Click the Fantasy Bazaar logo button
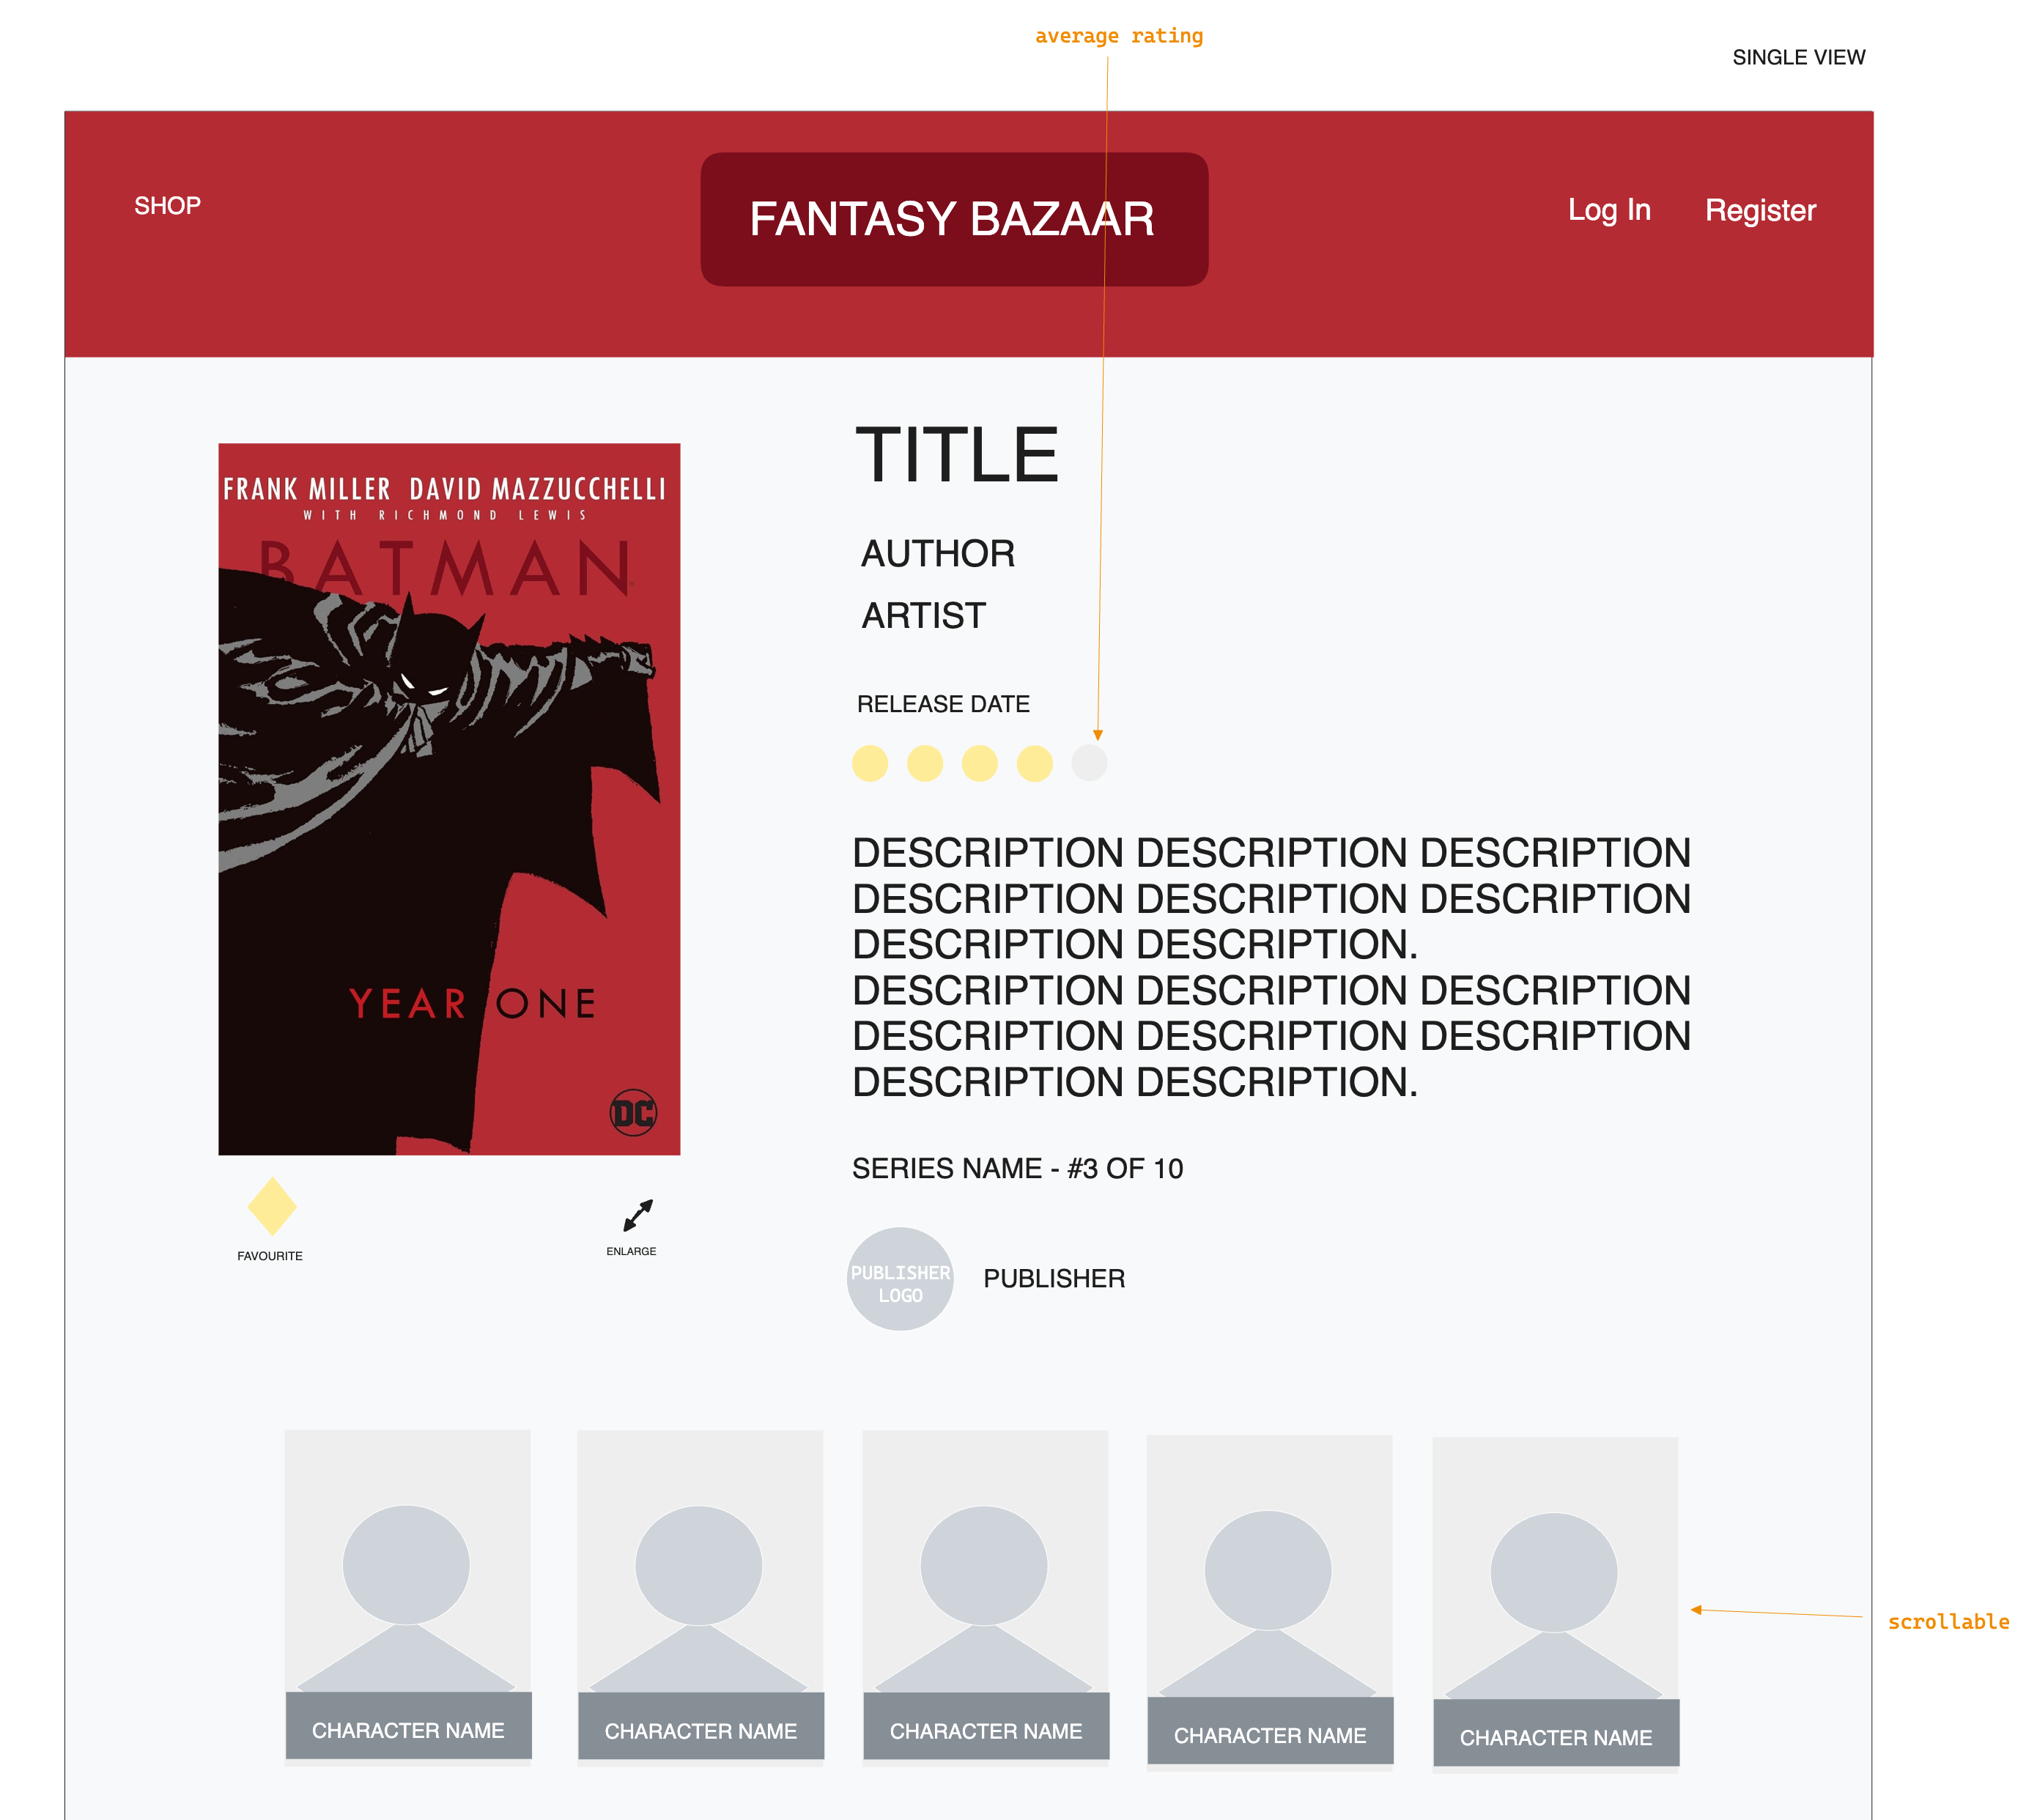 coord(954,219)
